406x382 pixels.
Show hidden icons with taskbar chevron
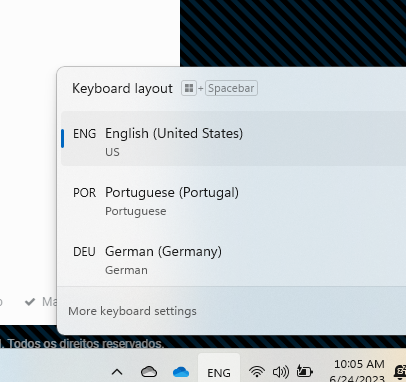(x=117, y=372)
